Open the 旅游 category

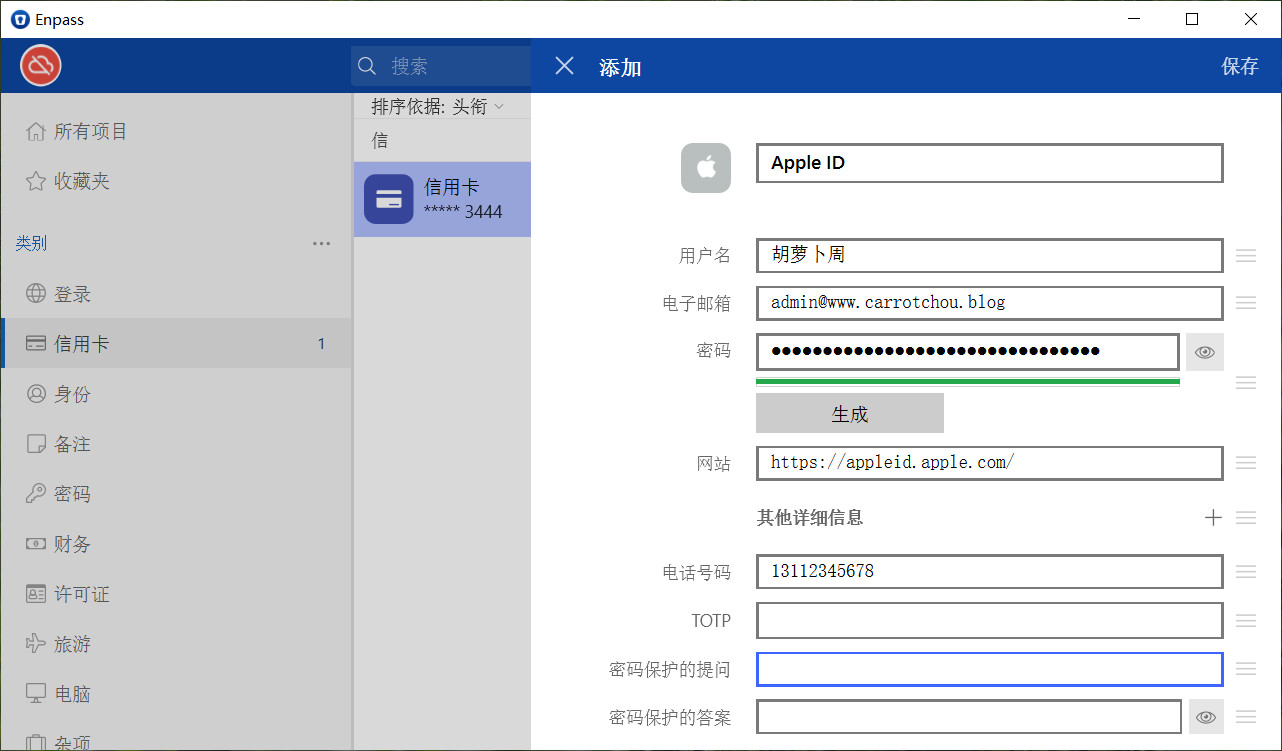176,644
